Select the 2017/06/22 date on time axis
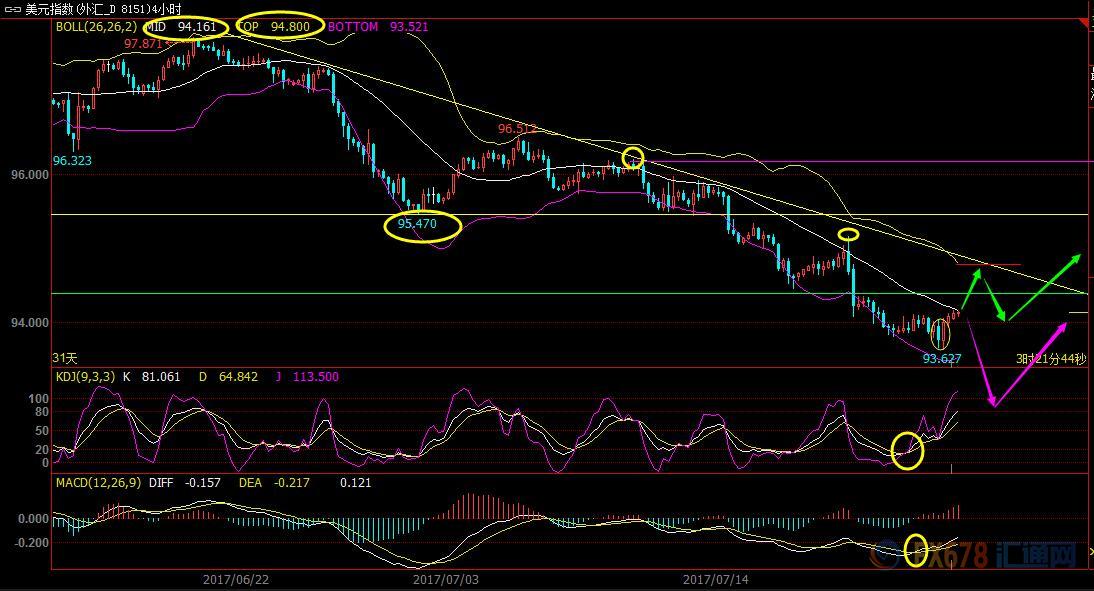This screenshot has width=1094, height=591. coord(234,579)
